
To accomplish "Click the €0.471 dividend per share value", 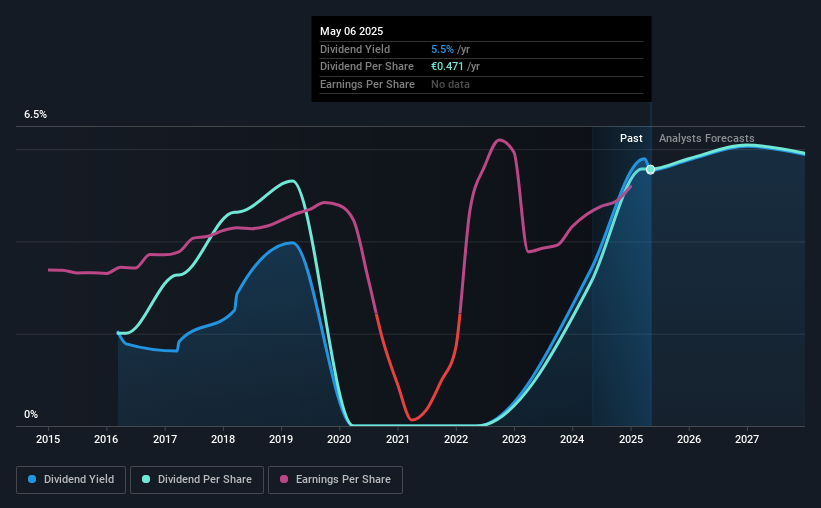I will pos(447,67).
